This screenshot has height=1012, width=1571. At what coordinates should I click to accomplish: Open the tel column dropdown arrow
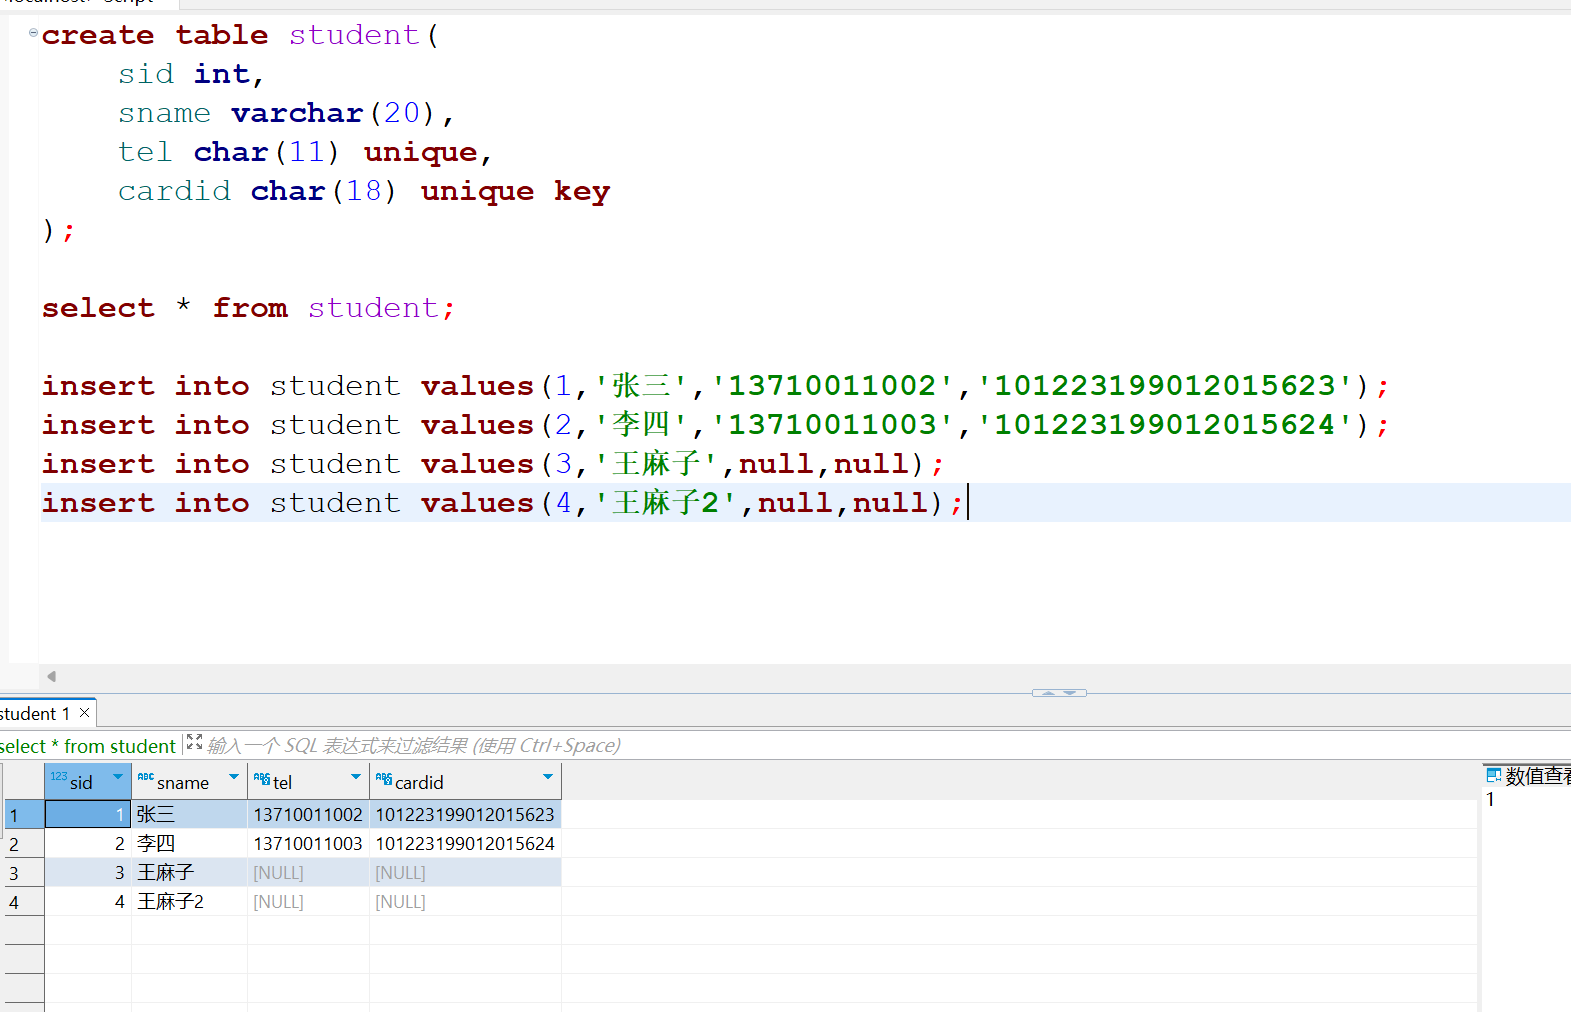pyautogui.click(x=356, y=777)
